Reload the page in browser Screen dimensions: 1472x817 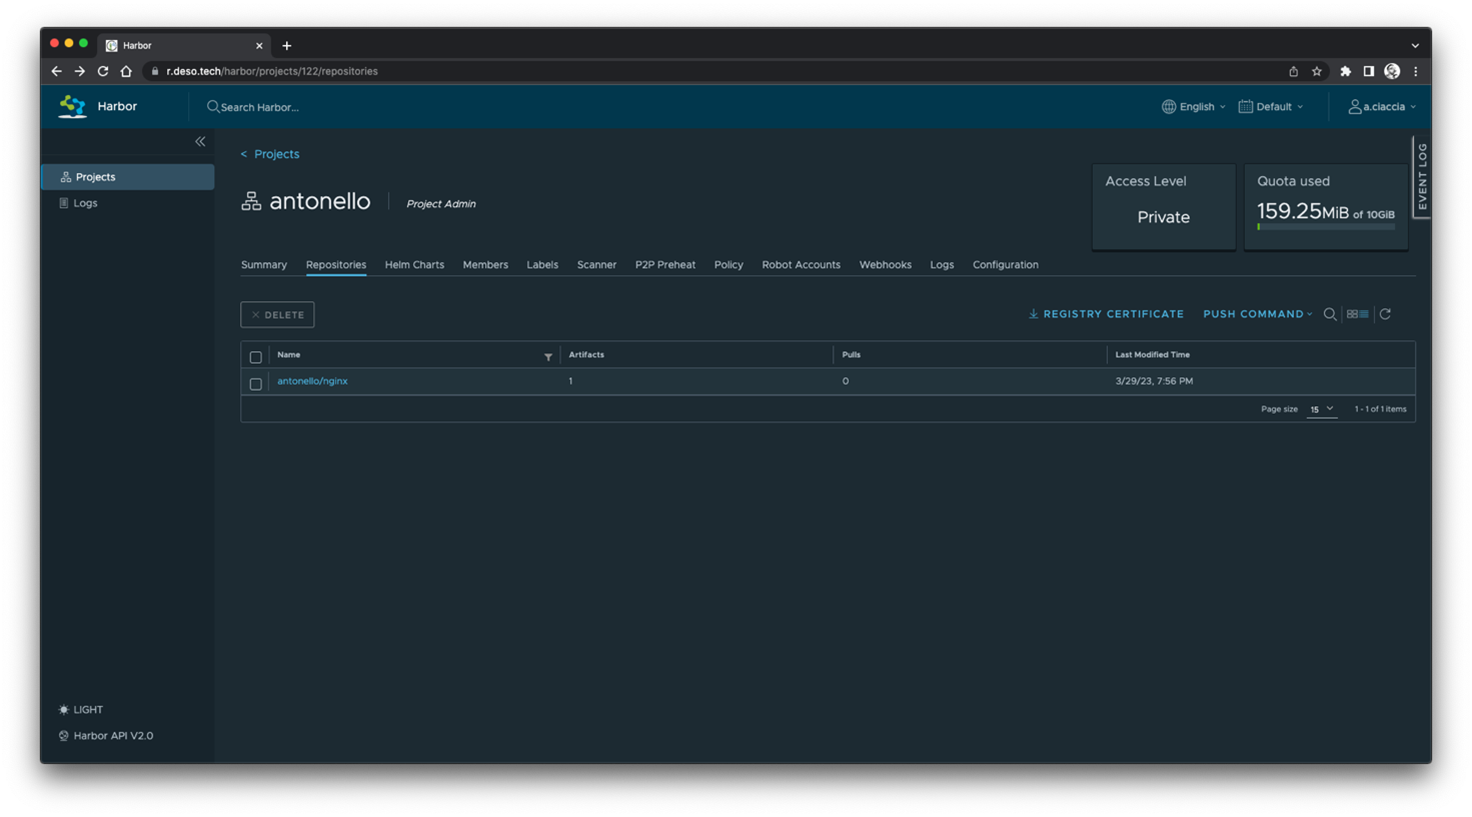[x=103, y=72]
